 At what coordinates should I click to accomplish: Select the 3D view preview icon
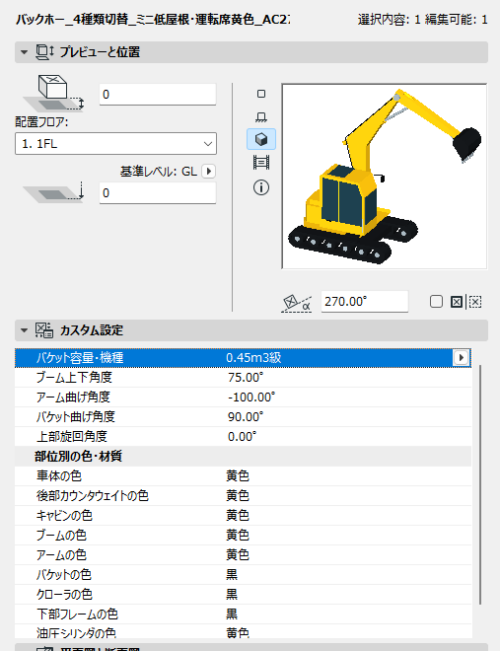tap(261, 139)
